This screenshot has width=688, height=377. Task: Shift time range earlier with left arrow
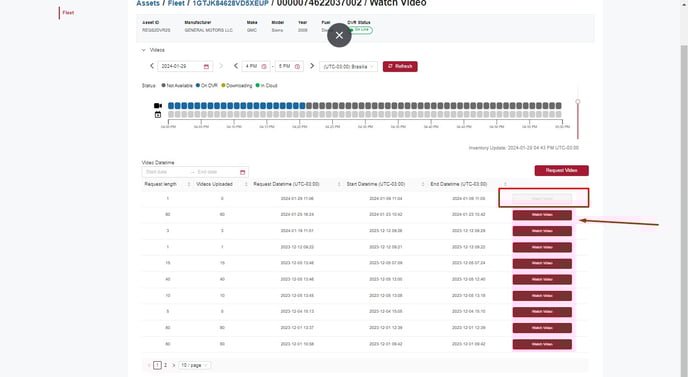pyautogui.click(x=236, y=66)
